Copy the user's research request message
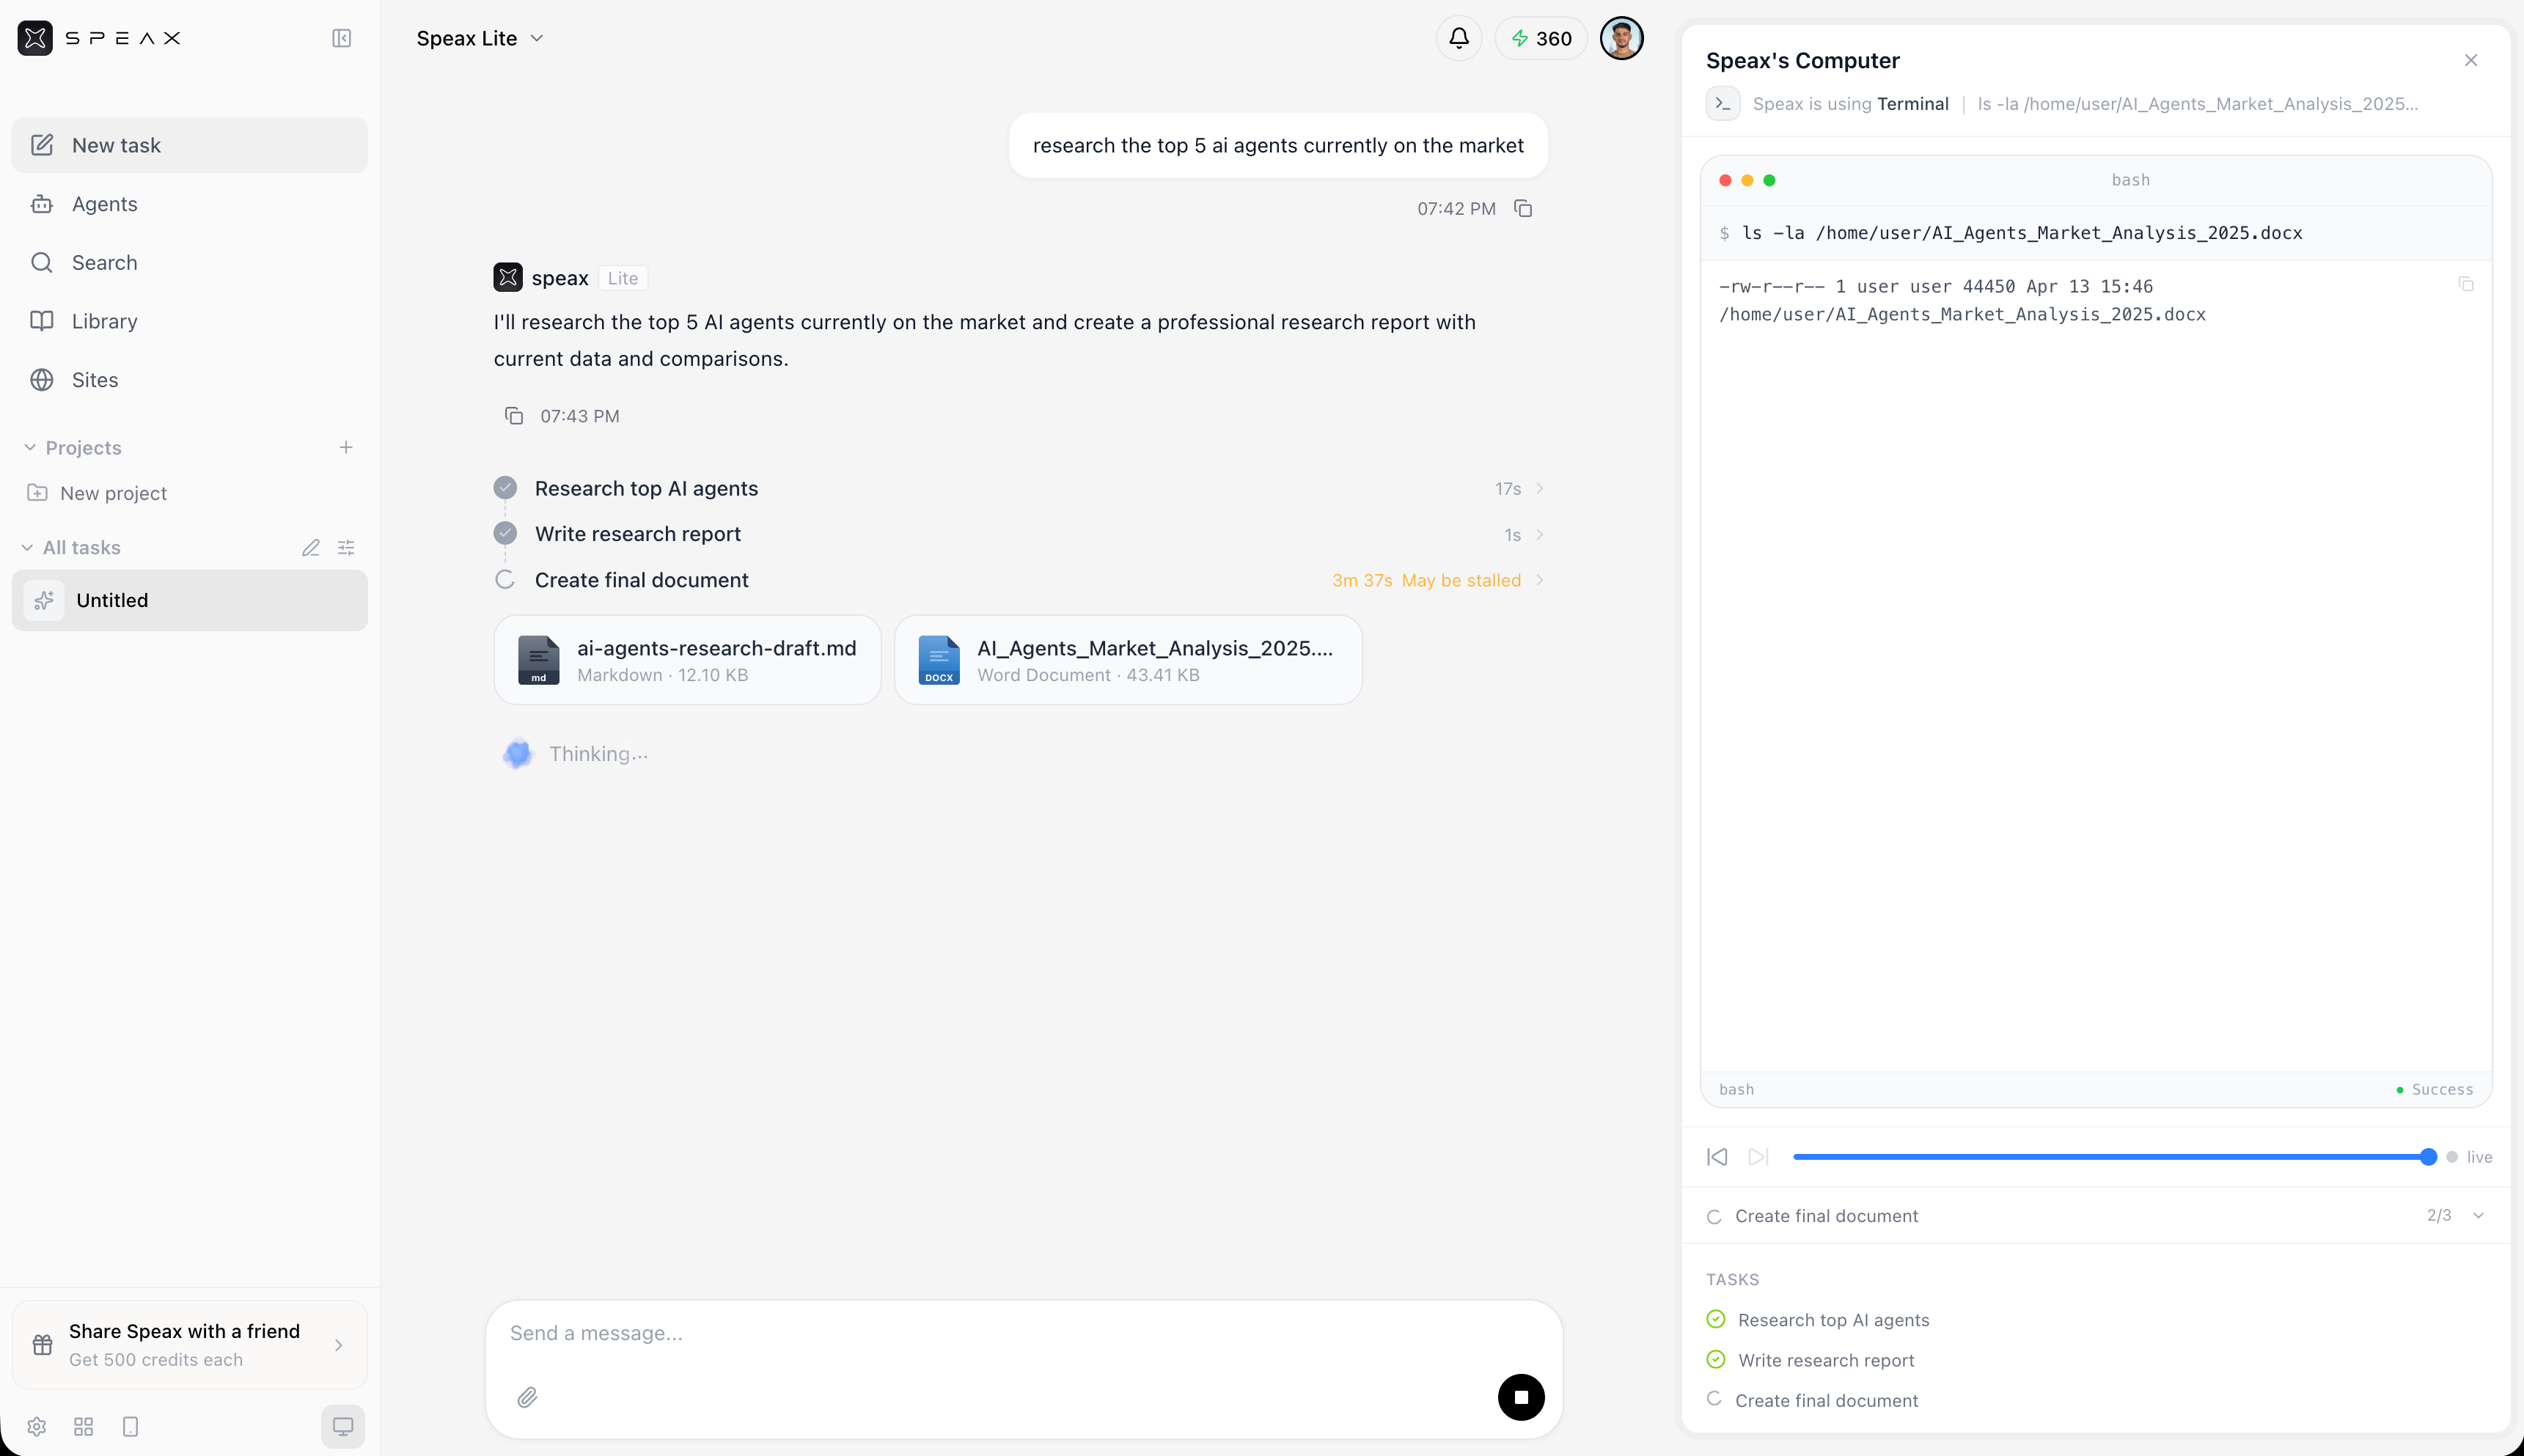The width and height of the screenshot is (2524, 1456). (x=1524, y=208)
